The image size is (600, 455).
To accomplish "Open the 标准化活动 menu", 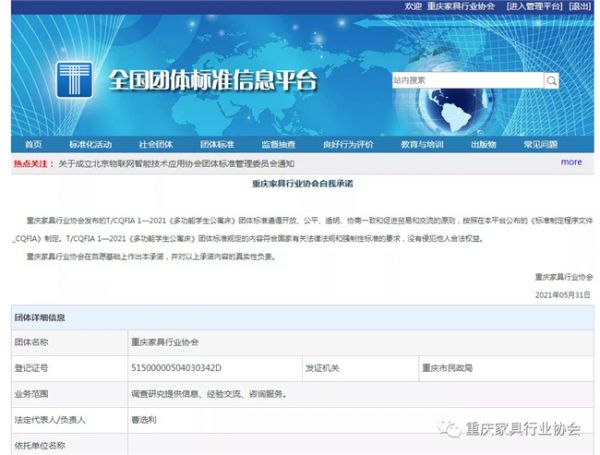I will point(91,144).
